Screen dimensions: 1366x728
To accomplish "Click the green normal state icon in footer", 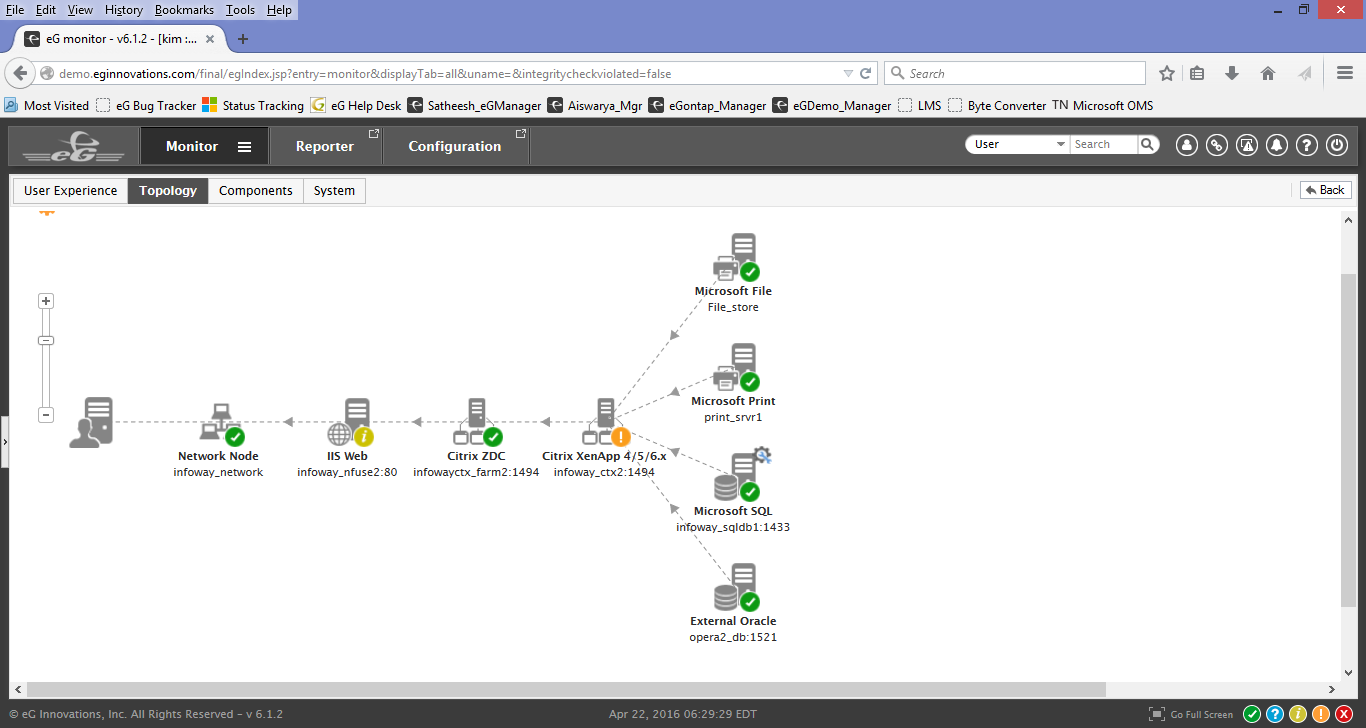I will 1252,714.
